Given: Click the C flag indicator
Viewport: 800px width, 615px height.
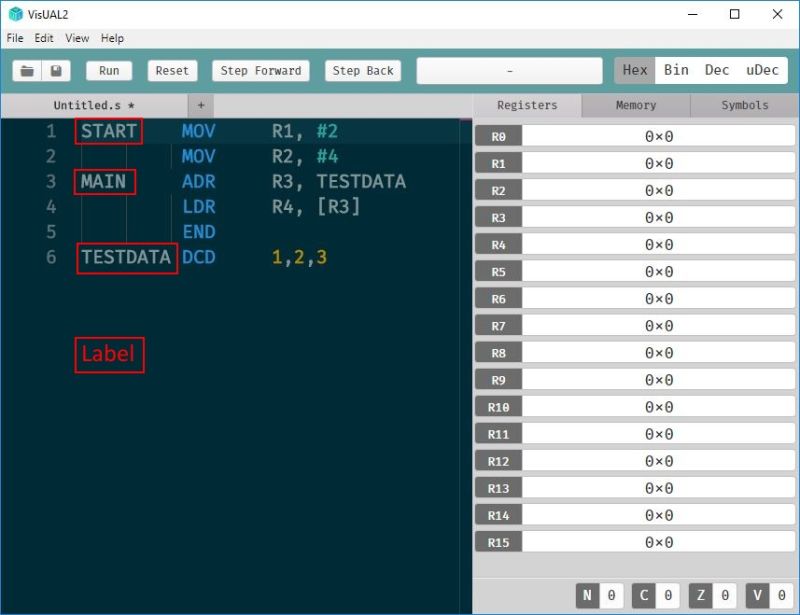Looking at the screenshot, I should click(x=645, y=594).
